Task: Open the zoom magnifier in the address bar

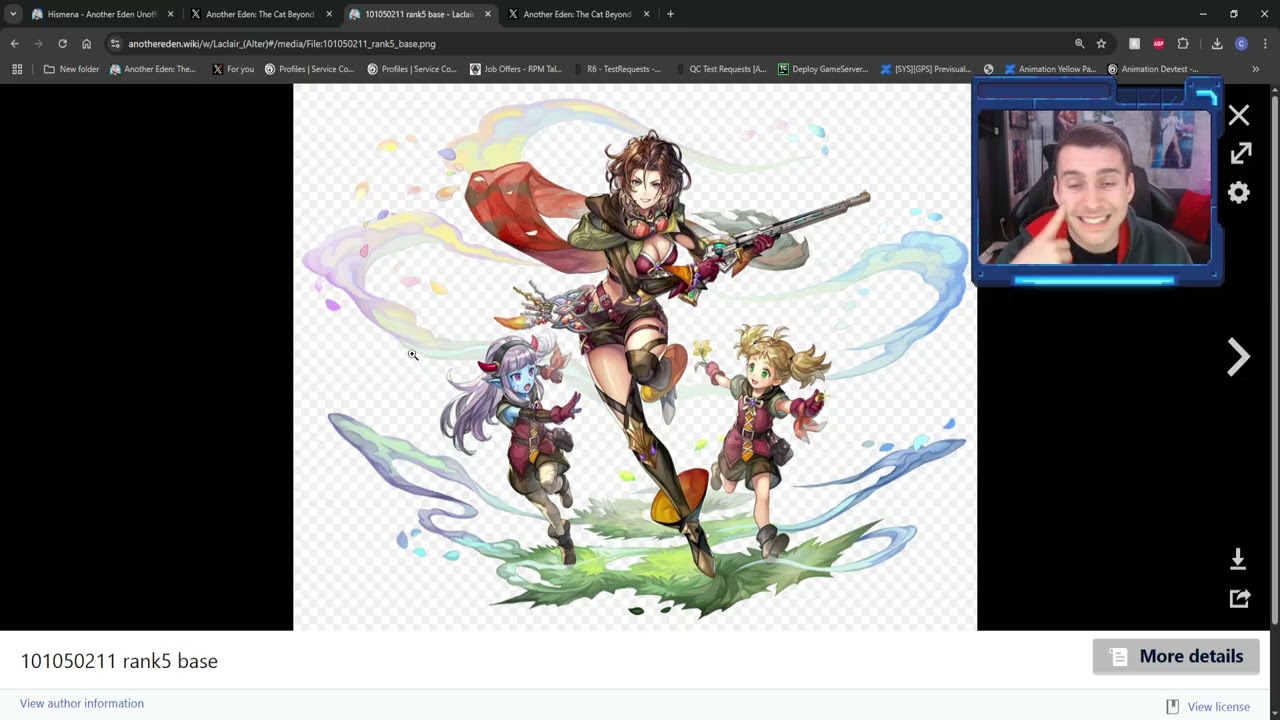Action: pos(1080,44)
